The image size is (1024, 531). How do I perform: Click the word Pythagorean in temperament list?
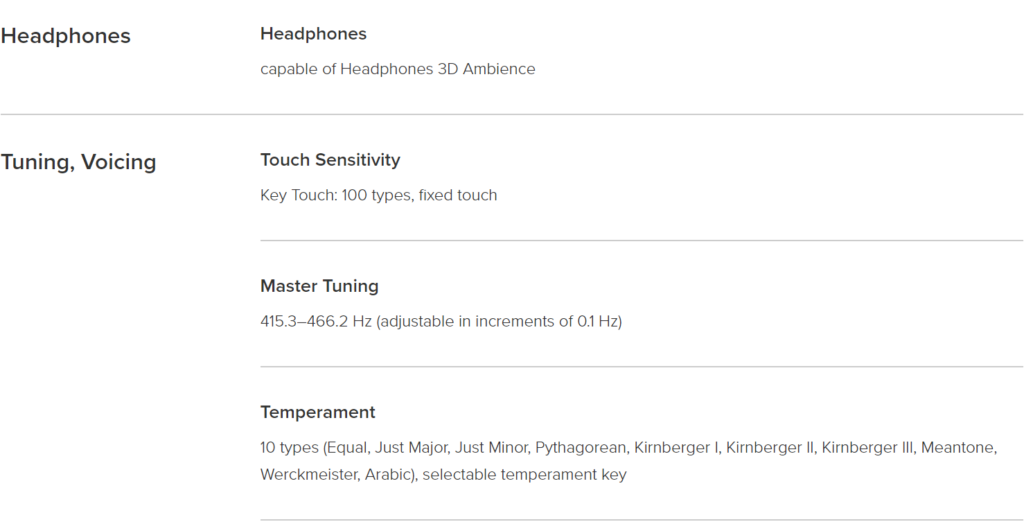[581, 447]
